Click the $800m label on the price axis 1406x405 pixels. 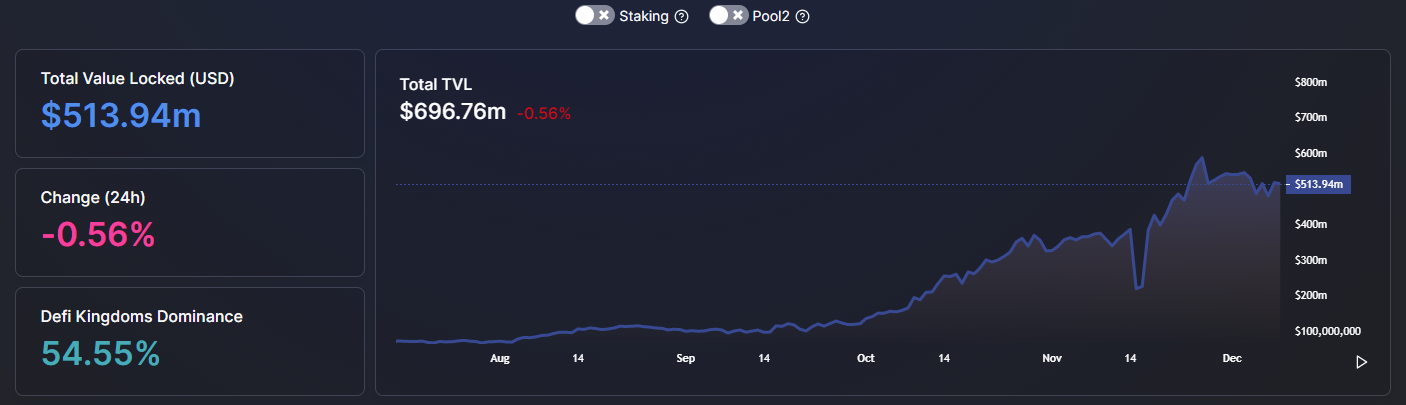pos(1310,82)
